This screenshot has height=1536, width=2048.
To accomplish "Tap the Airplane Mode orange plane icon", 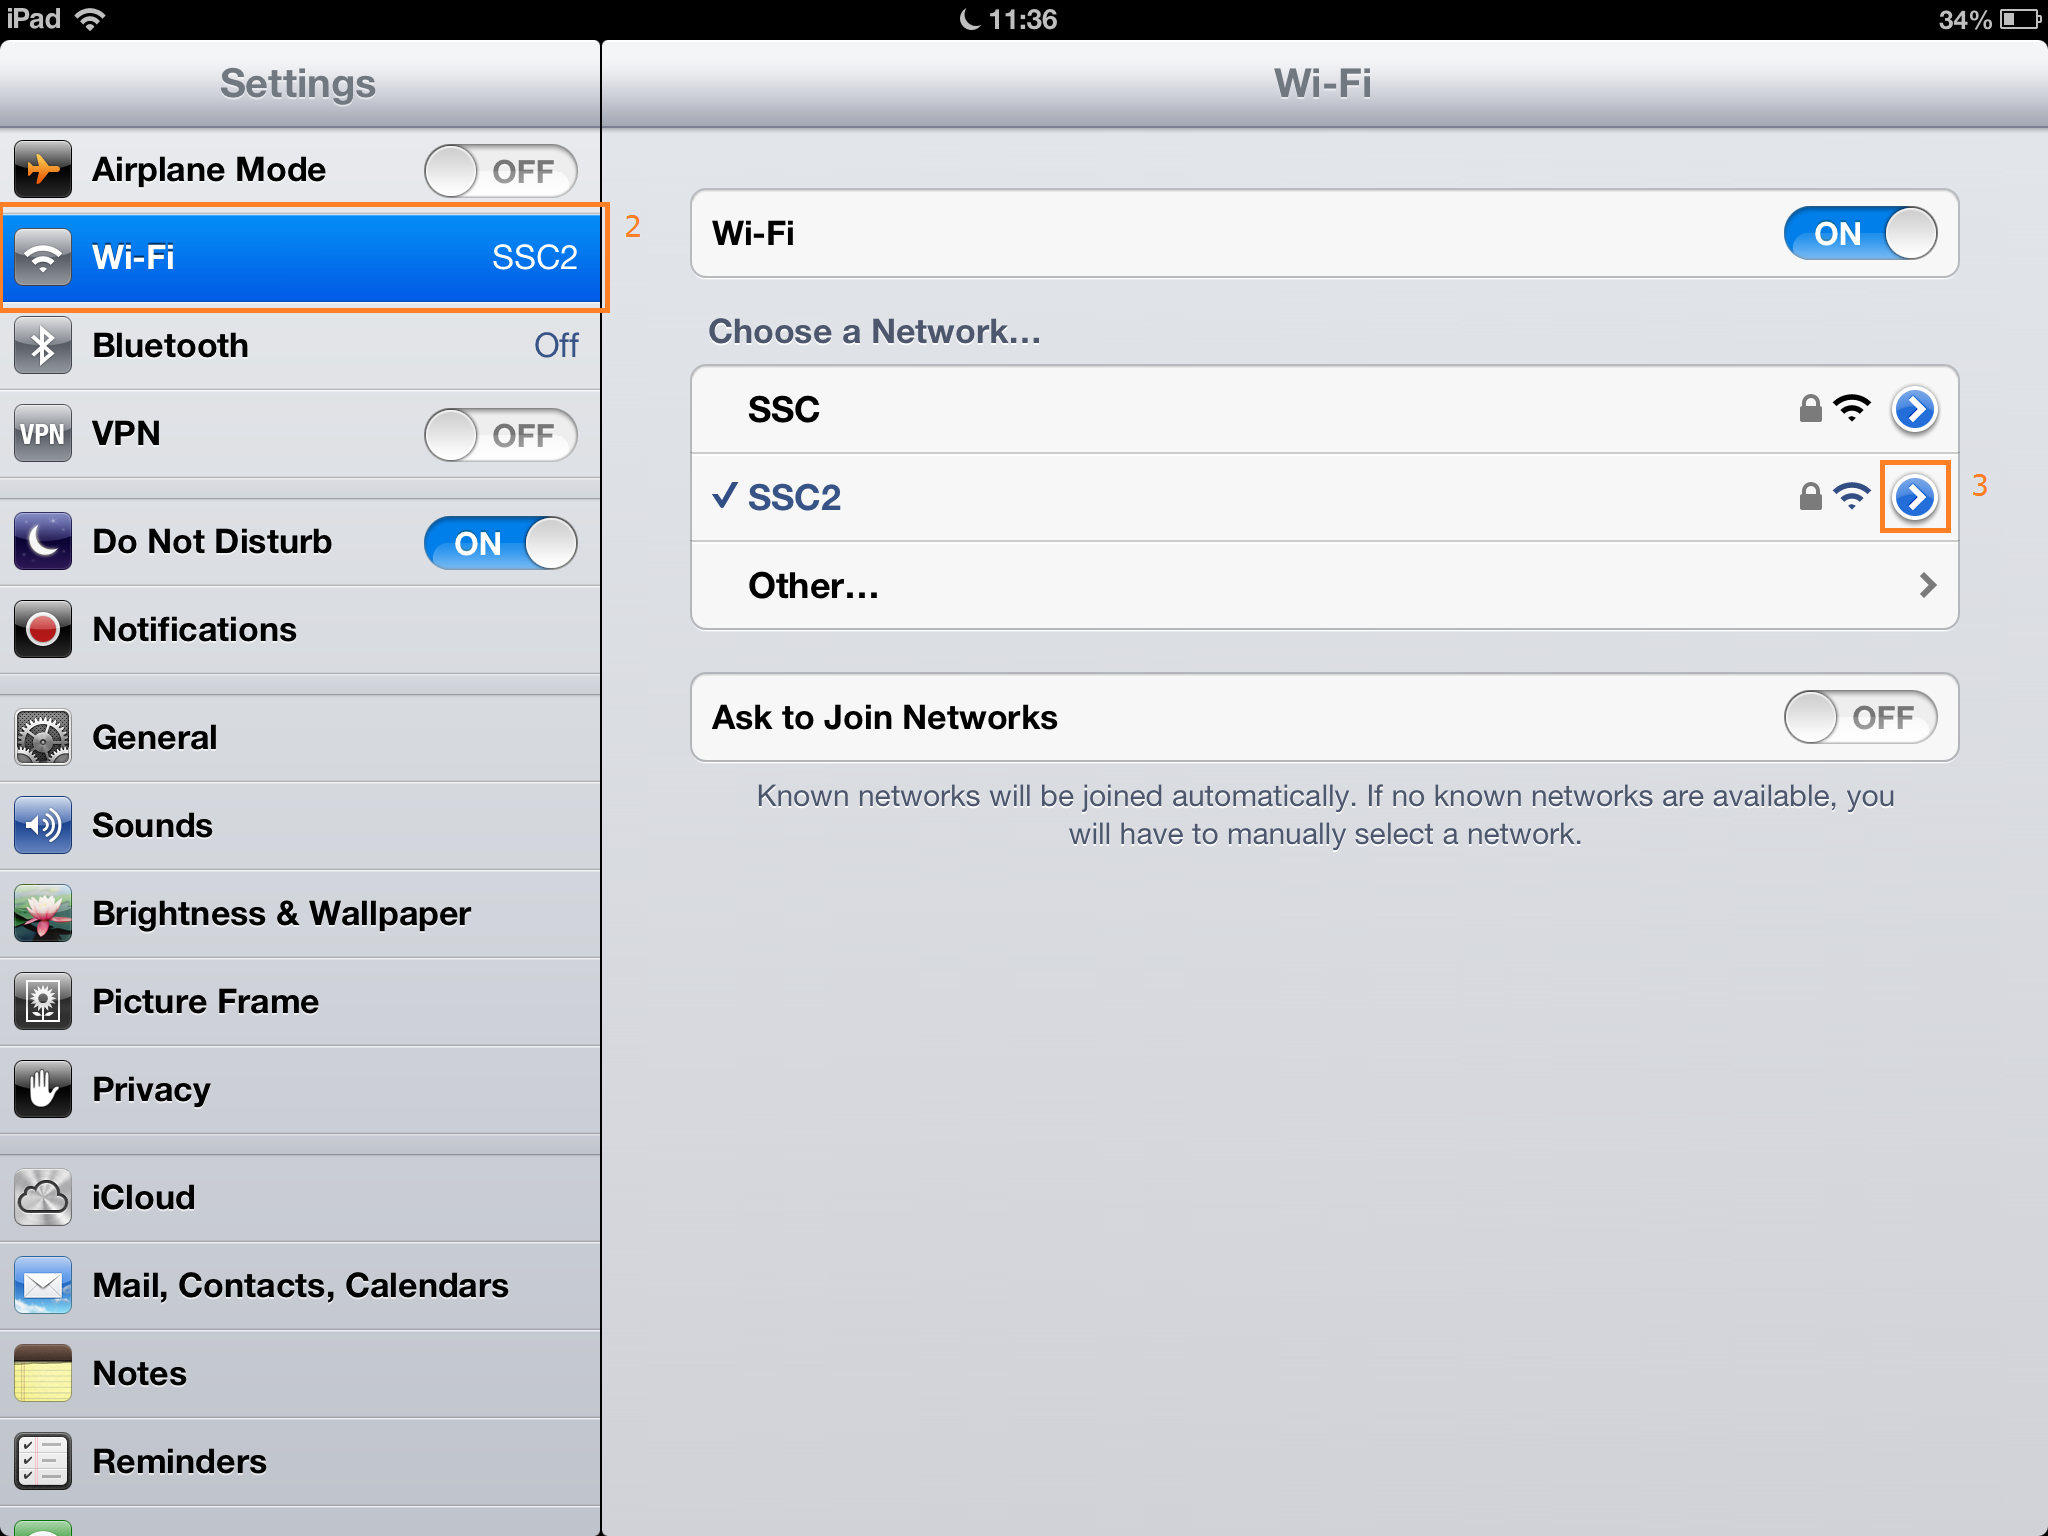I will (43, 169).
